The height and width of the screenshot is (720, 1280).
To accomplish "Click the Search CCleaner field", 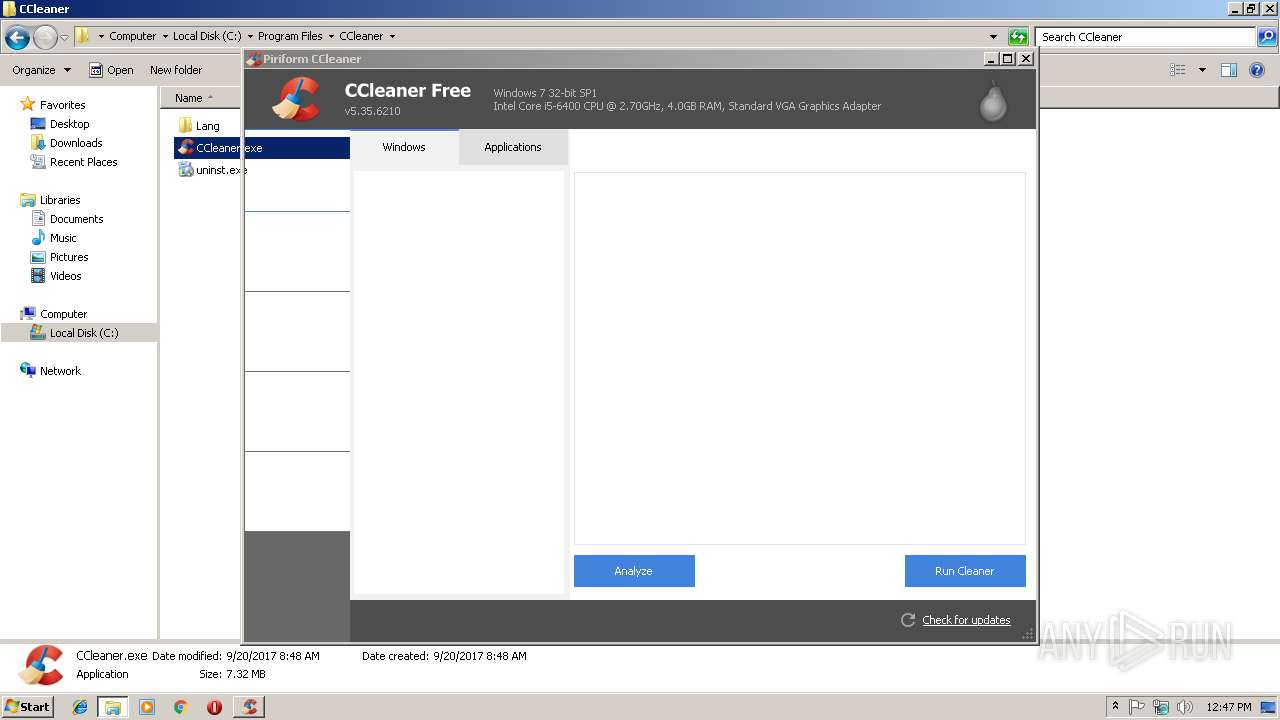I will [1146, 37].
